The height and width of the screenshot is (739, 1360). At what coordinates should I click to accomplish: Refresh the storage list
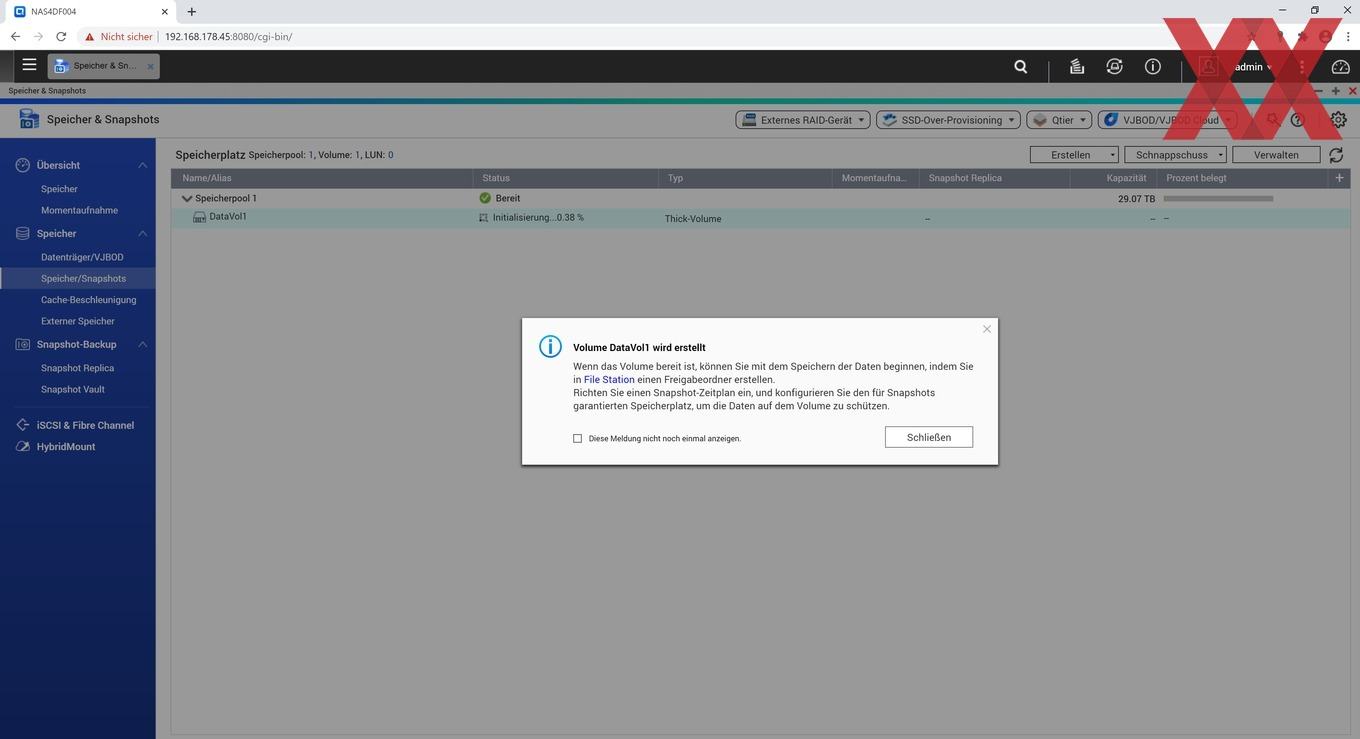pos(1336,155)
